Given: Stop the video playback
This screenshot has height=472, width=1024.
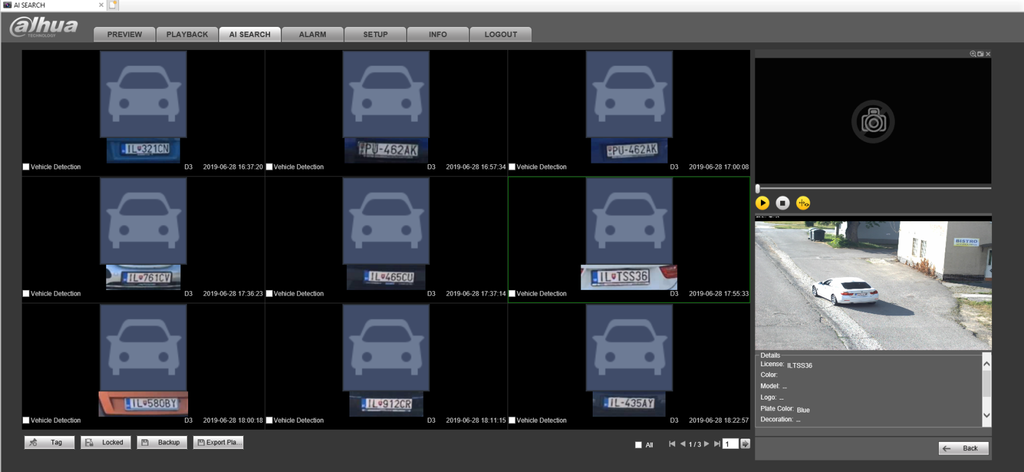Looking at the screenshot, I should click(783, 203).
